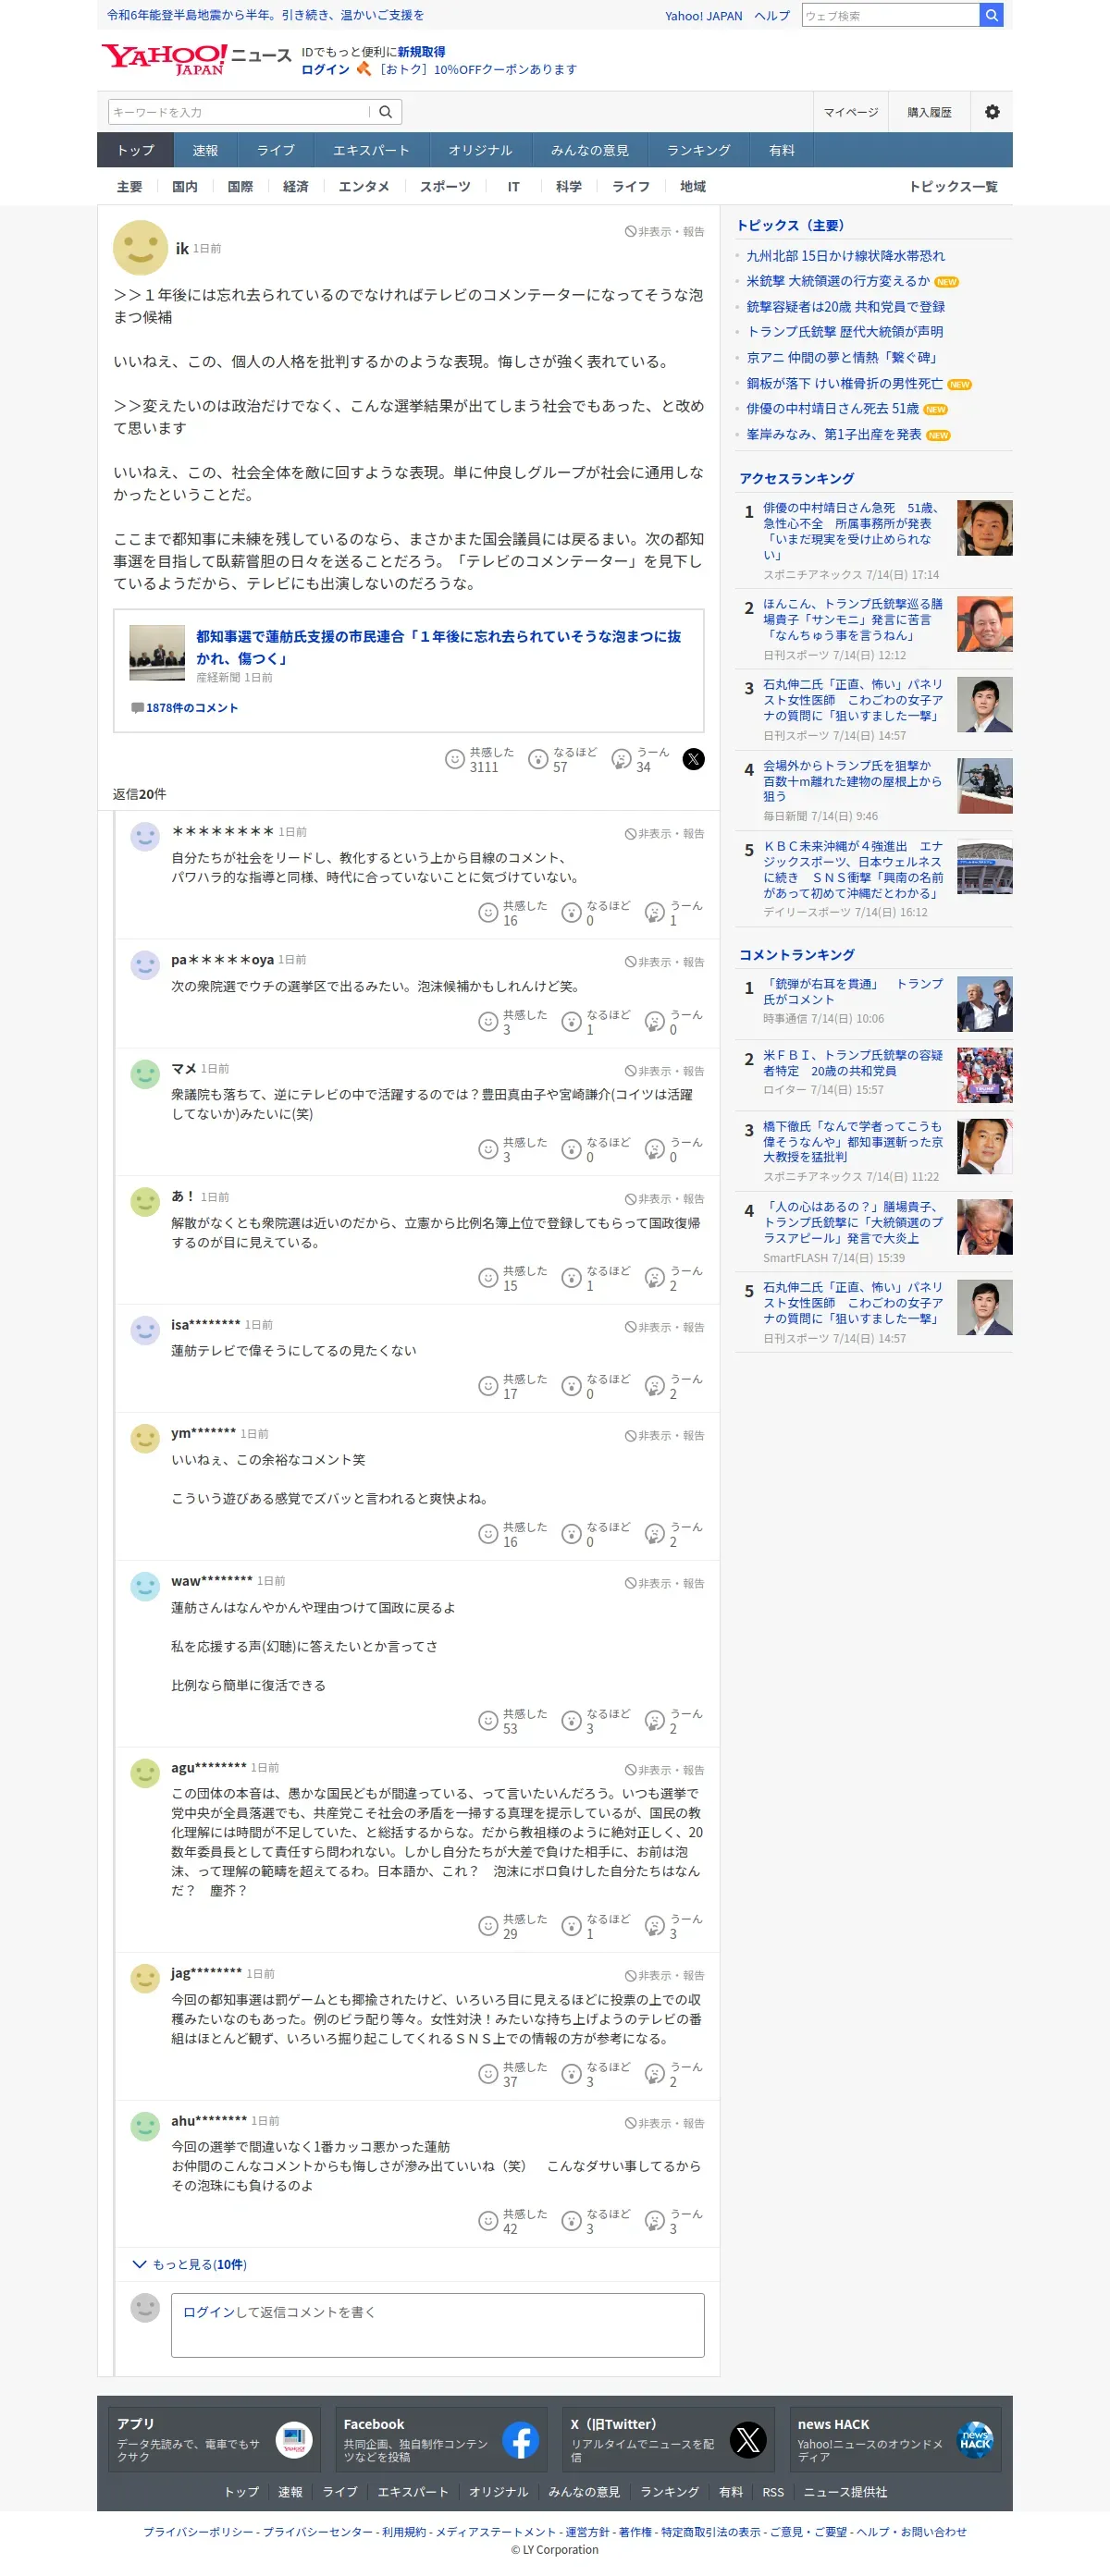
Task: Select the 速報 tab
Action: [205, 150]
